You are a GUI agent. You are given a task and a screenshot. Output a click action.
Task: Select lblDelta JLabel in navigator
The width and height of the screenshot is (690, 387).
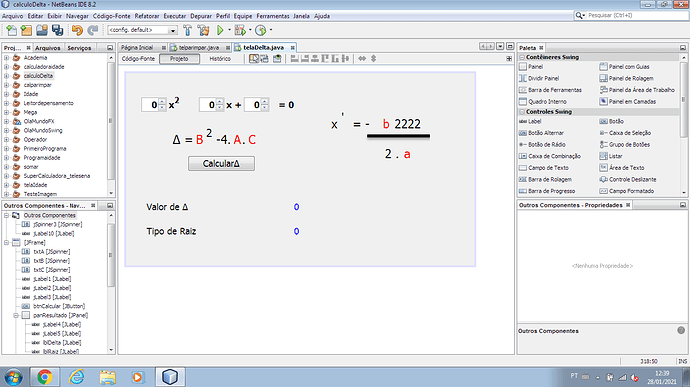pyautogui.click(x=56, y=343)
